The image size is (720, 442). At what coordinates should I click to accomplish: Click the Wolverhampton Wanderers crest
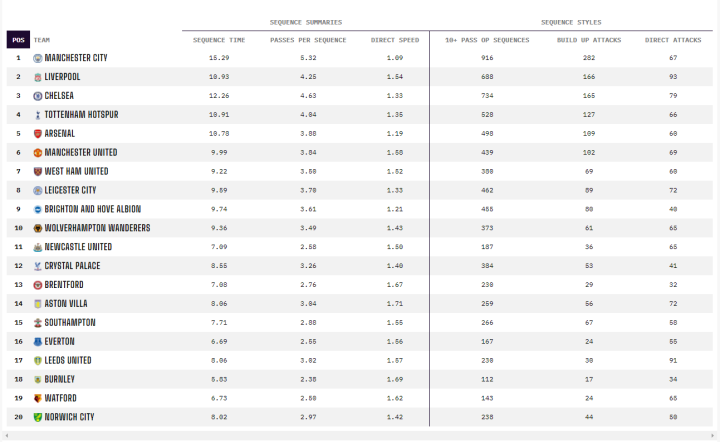[38, 228]
